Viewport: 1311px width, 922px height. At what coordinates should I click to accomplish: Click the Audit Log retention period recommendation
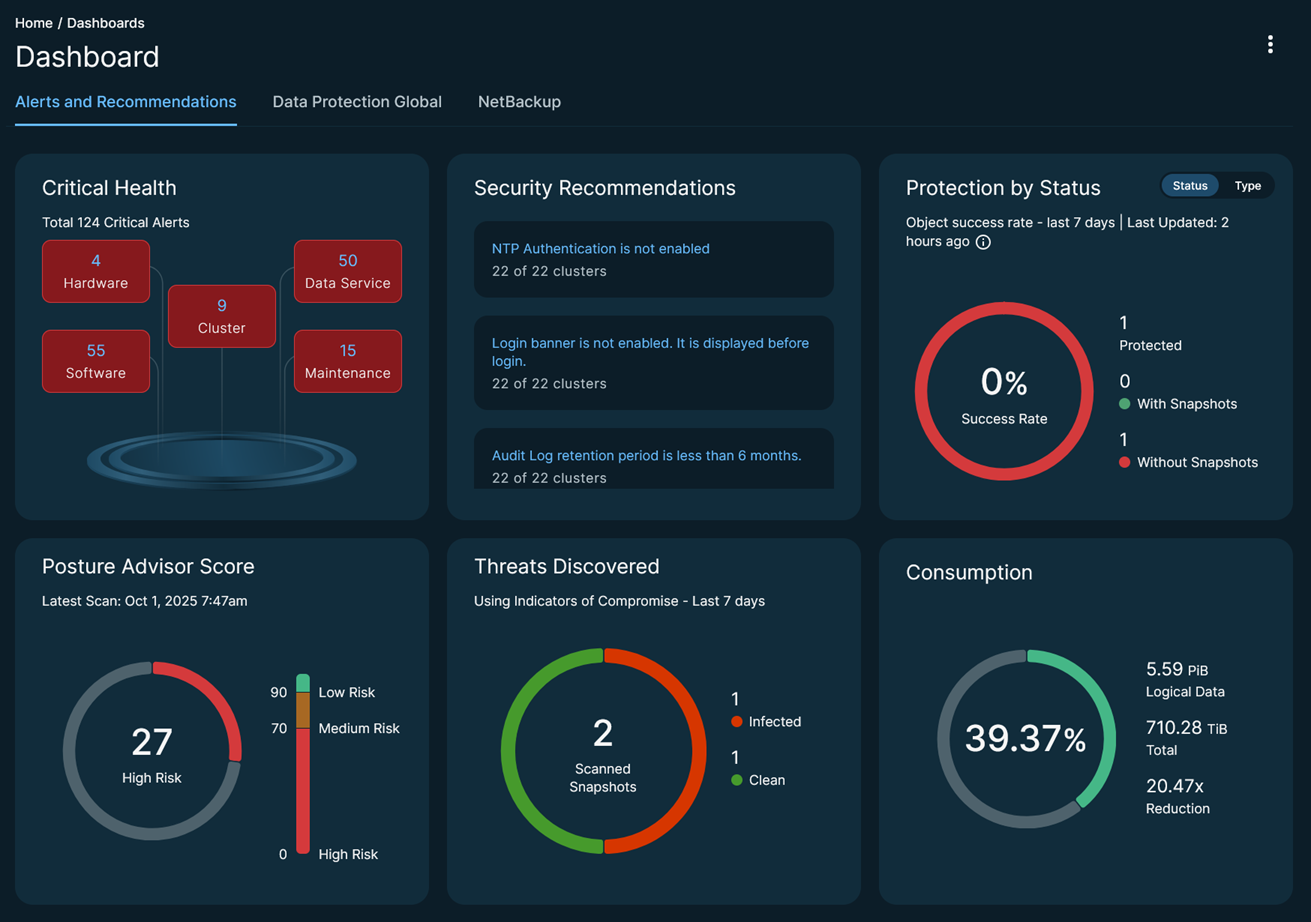coord(646,456)
